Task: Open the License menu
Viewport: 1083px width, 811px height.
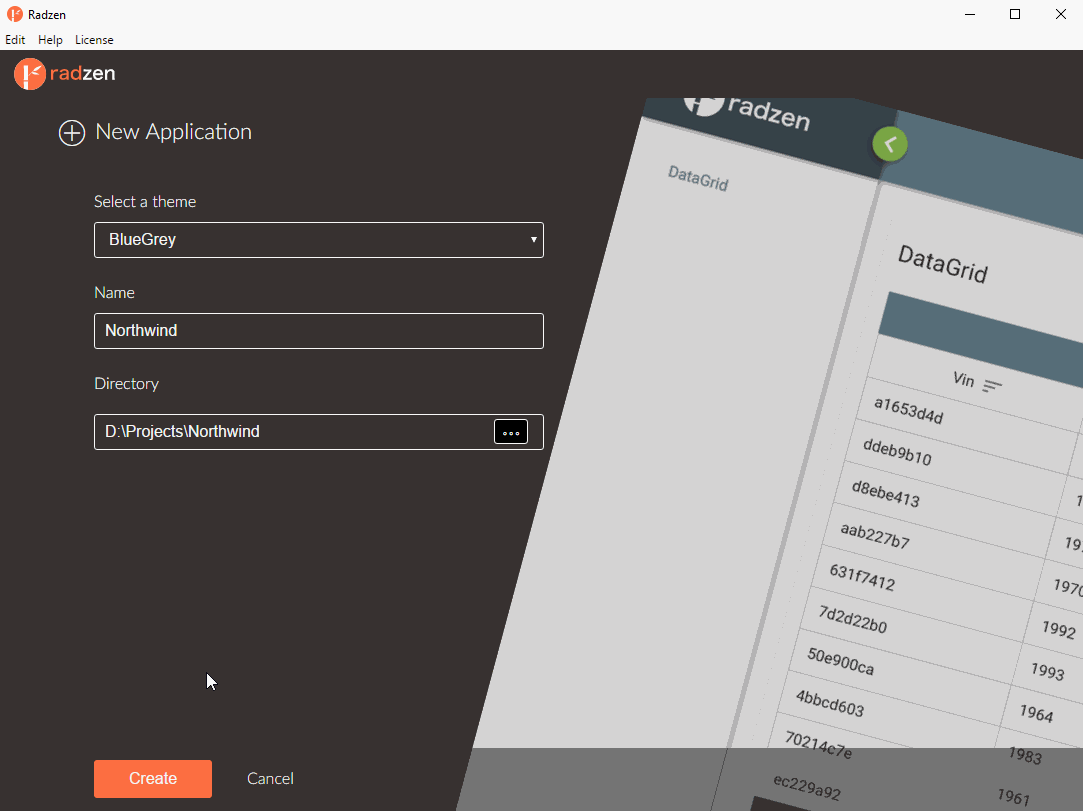Action: 94,39
